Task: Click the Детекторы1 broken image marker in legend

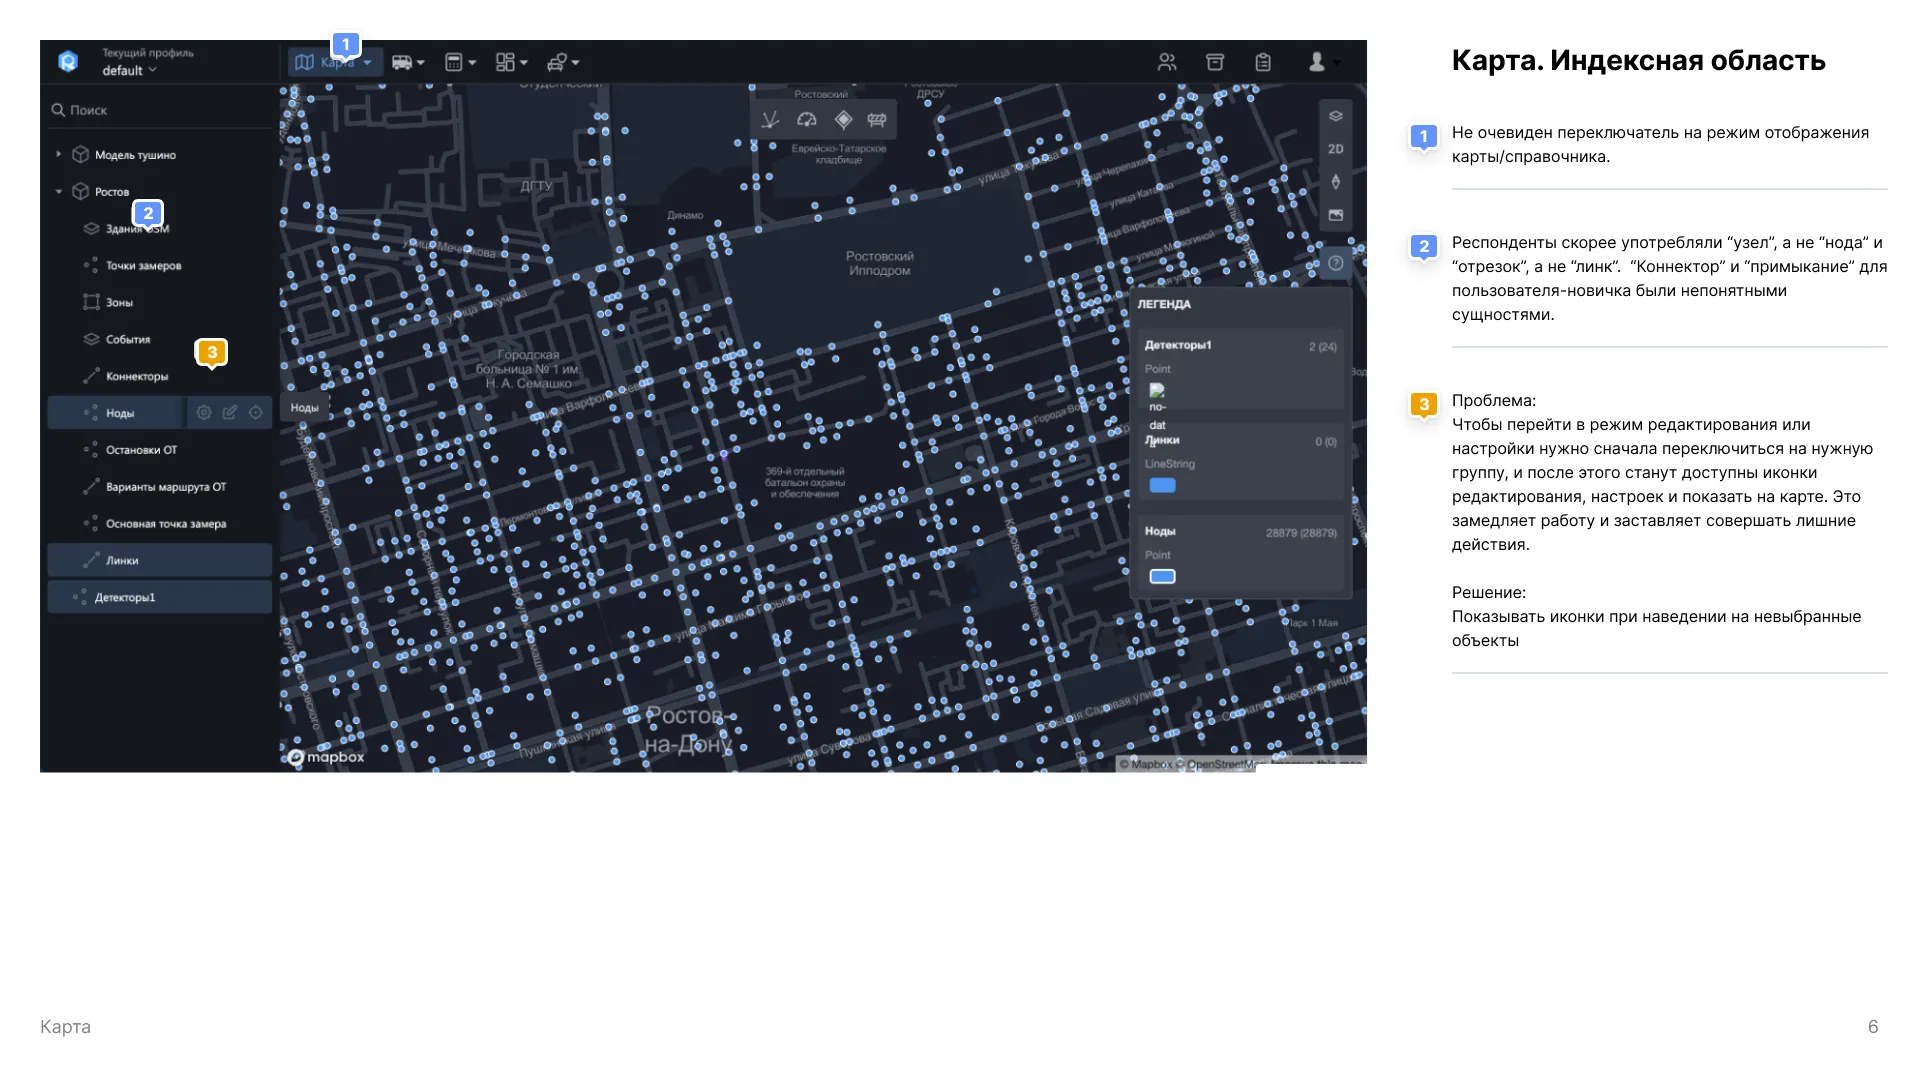Action: click(x=1157, y=390)
